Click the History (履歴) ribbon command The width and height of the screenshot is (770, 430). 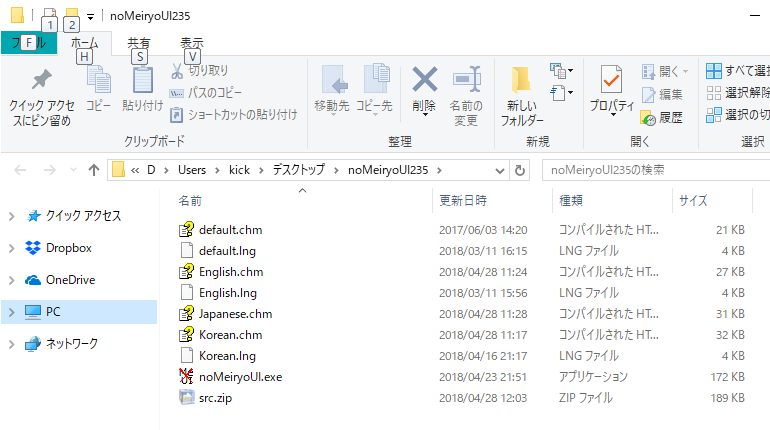point(661,118)
